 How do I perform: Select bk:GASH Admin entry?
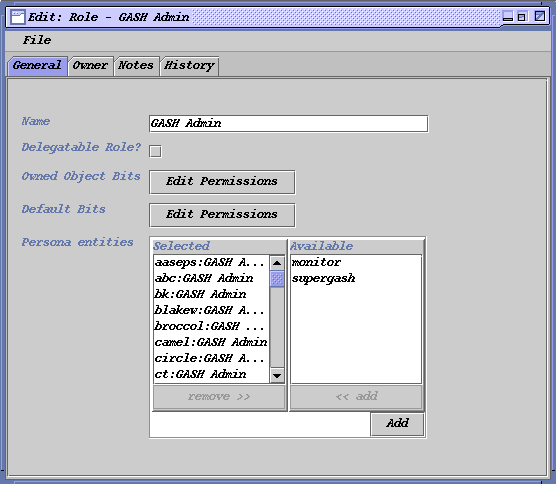[211, 294]
